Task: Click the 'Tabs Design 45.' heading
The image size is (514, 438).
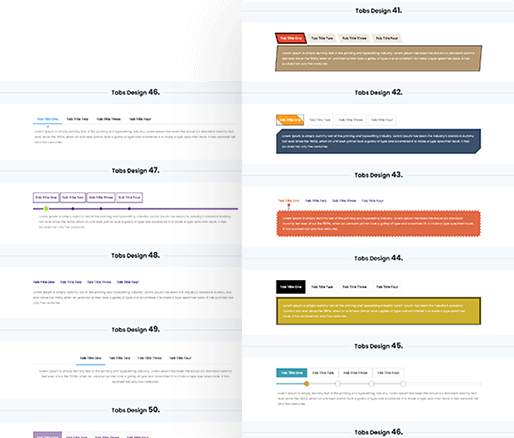Action: tap(378, 346)
